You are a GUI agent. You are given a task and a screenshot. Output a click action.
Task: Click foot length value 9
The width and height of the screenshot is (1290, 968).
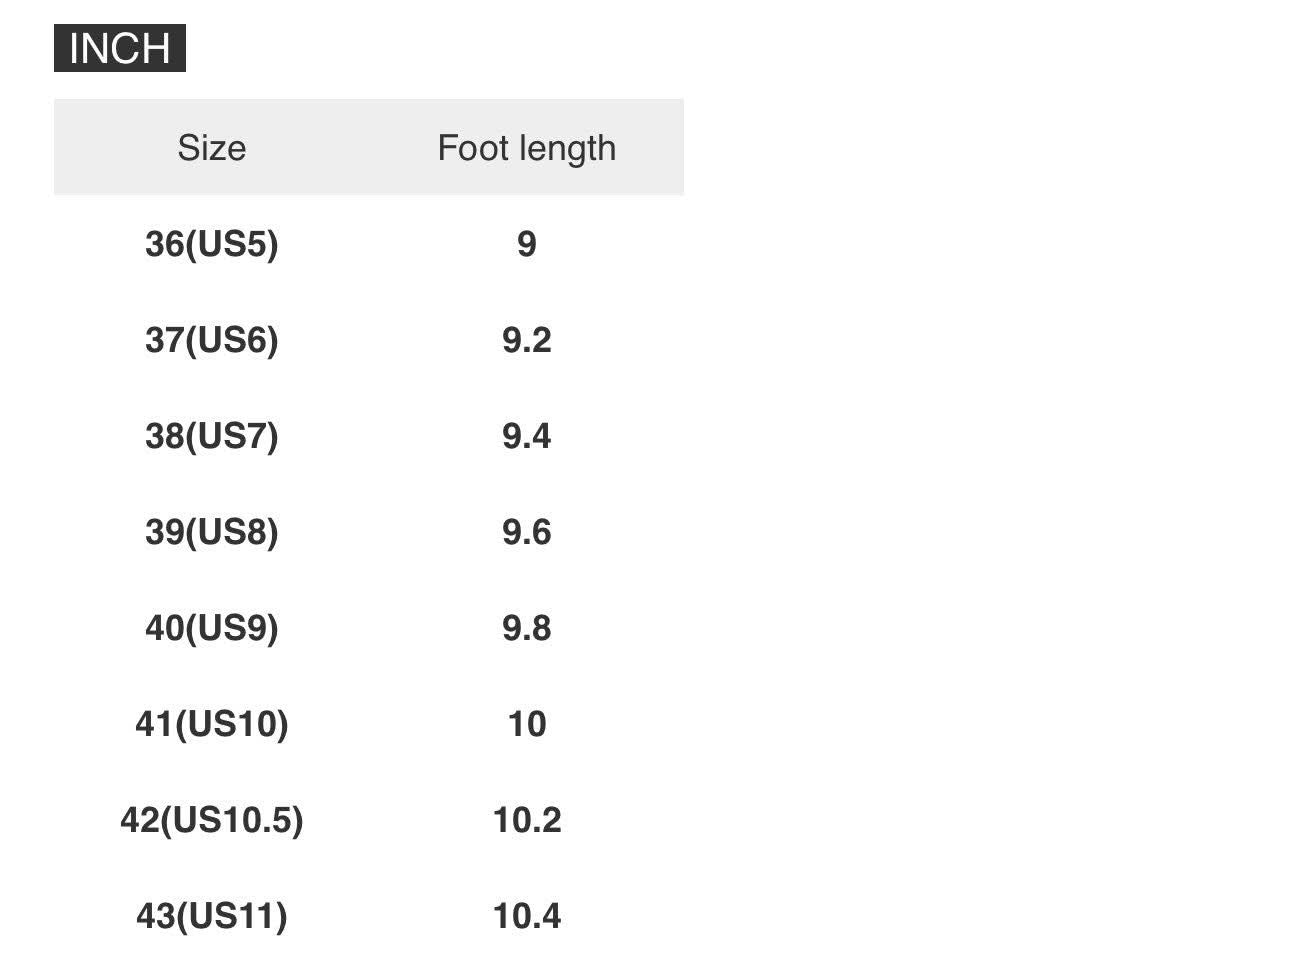pyautogui.click(x=526, y=244)
